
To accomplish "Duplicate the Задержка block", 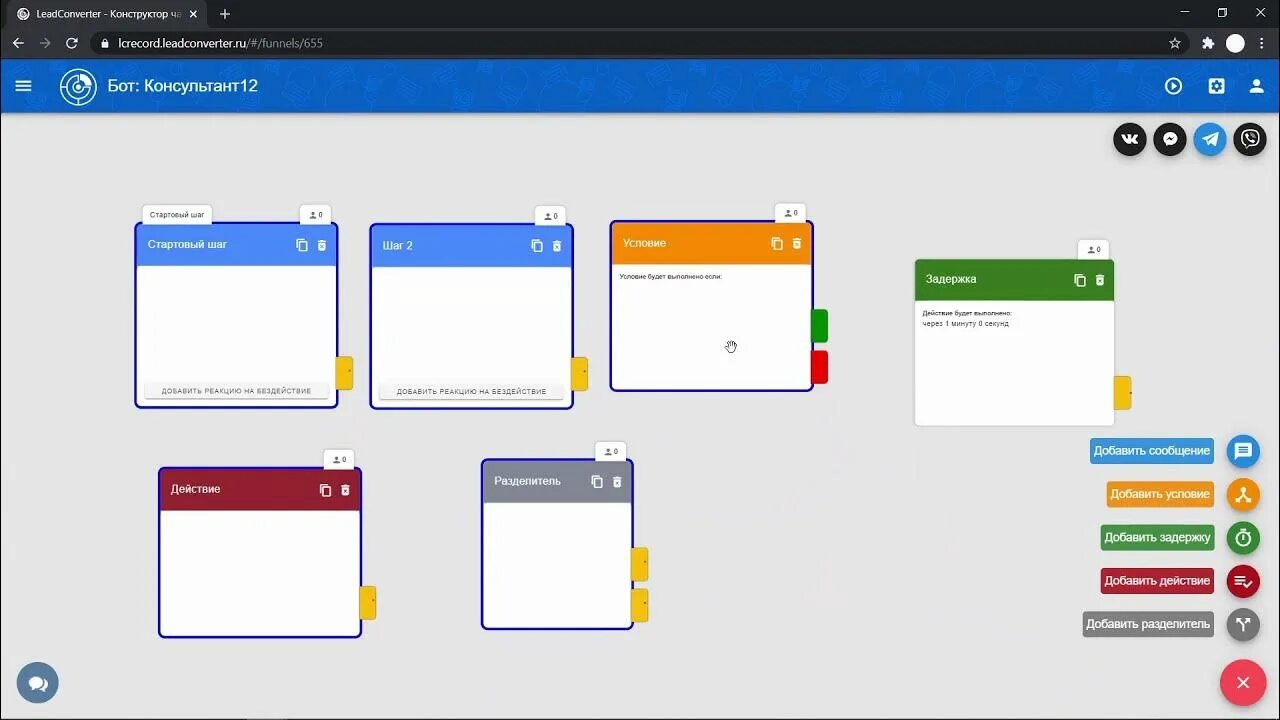I will [1080, 280].
